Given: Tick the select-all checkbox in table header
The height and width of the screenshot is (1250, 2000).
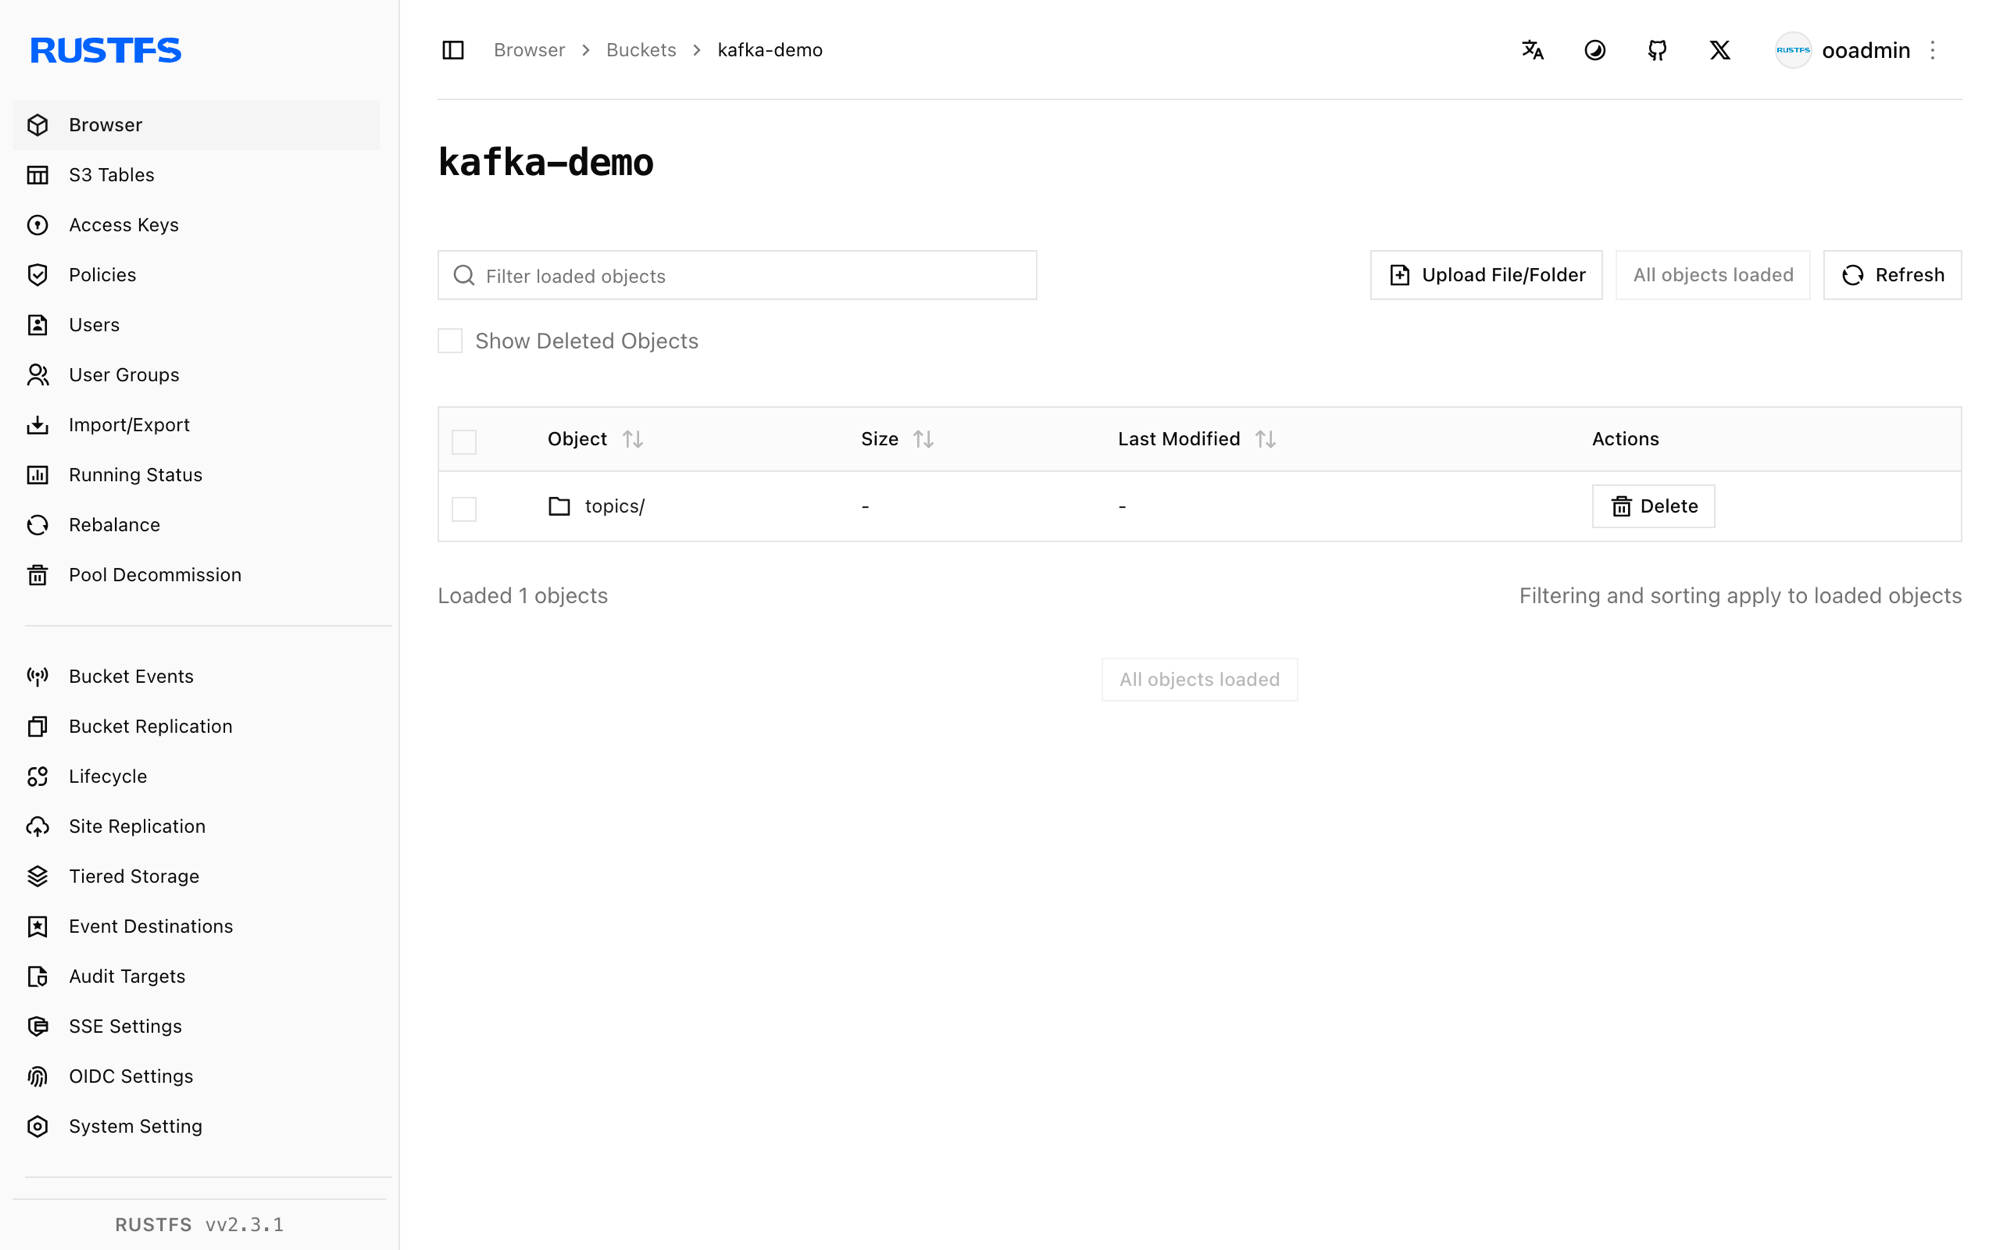Looking at the screenshot, I should [x=464, y=441].
